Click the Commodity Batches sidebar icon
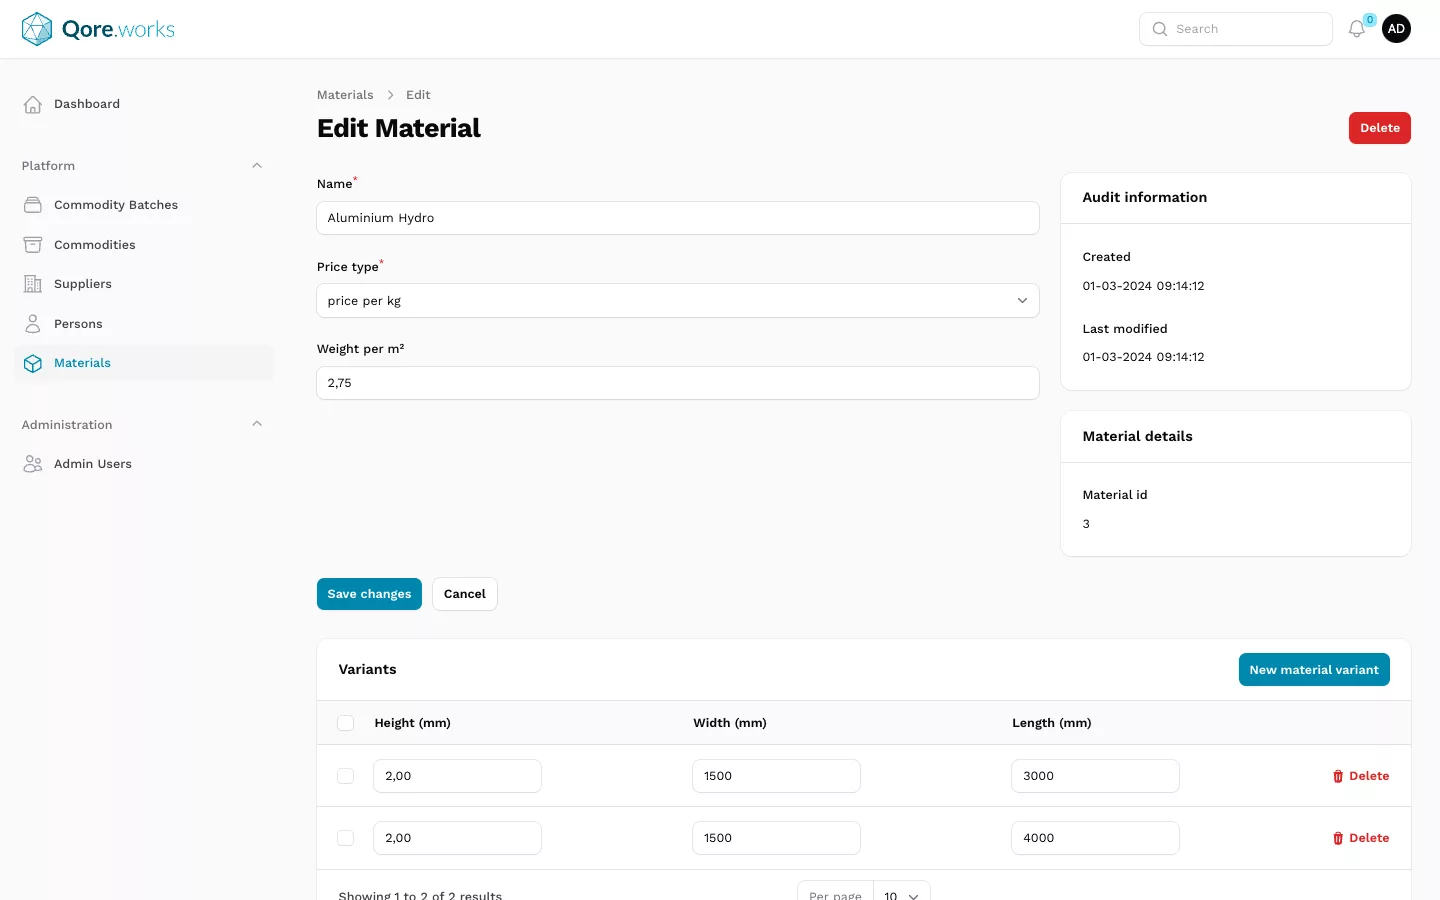This screenshot has width=1440, height=900. (33, 205)
